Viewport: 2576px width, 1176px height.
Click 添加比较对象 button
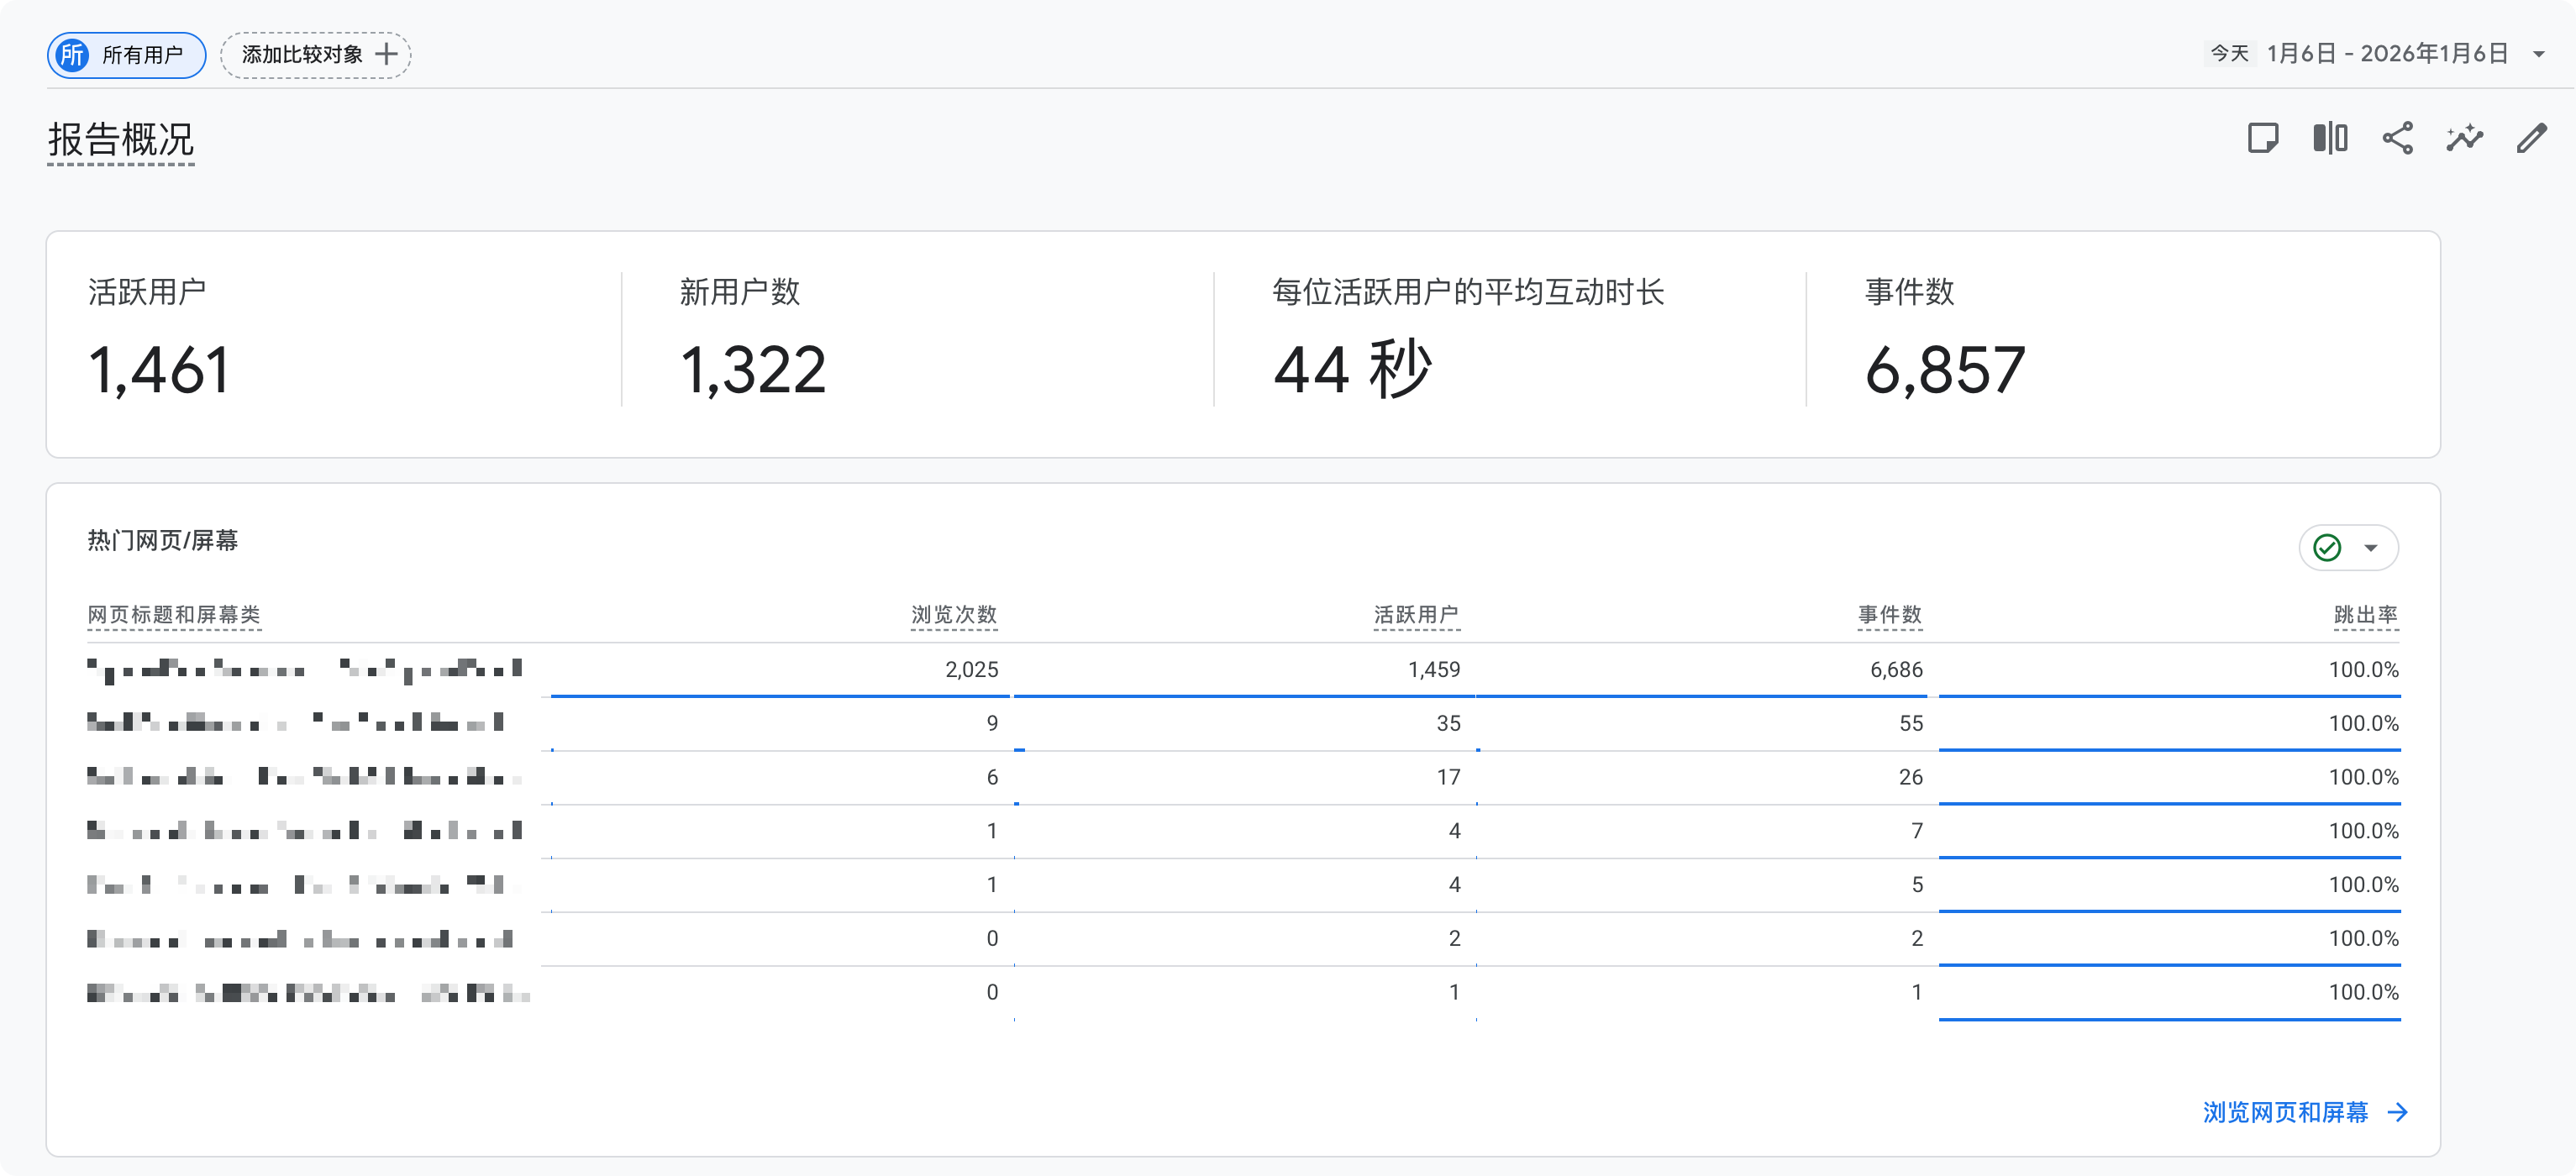pos(315,55)
